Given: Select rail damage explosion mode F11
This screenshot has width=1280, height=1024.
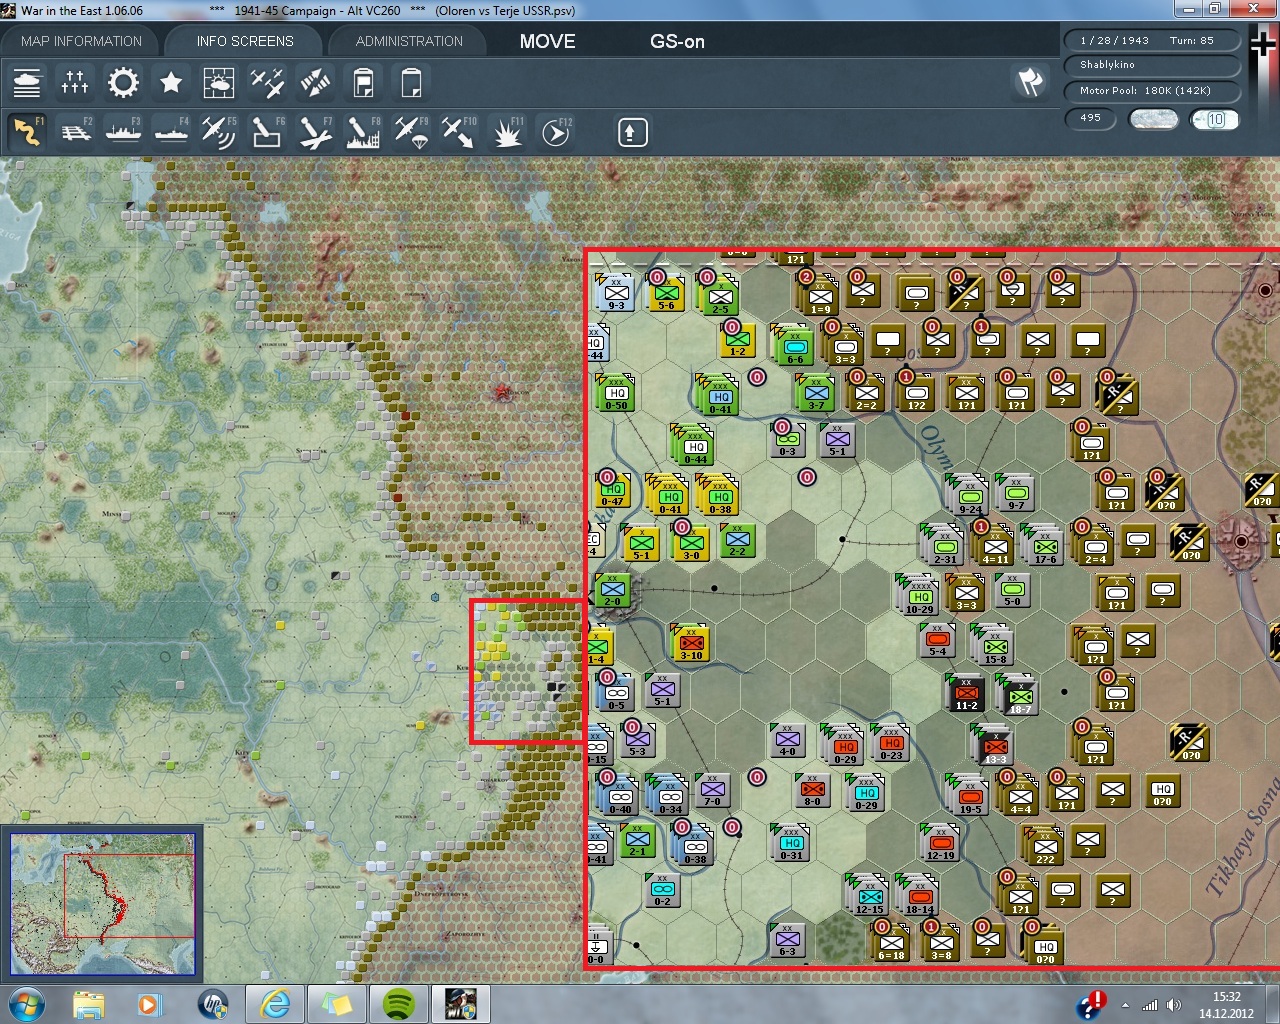Looking at the screenshot, I should pyautogui.click(x=507, y=132).
